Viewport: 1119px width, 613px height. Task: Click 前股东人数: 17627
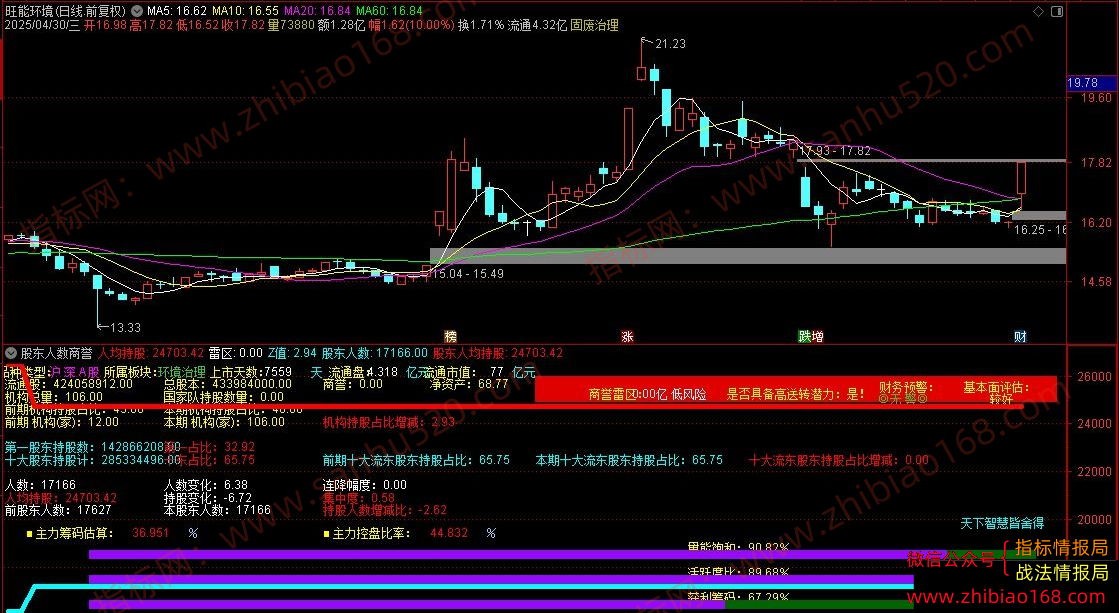coord(58,510)
